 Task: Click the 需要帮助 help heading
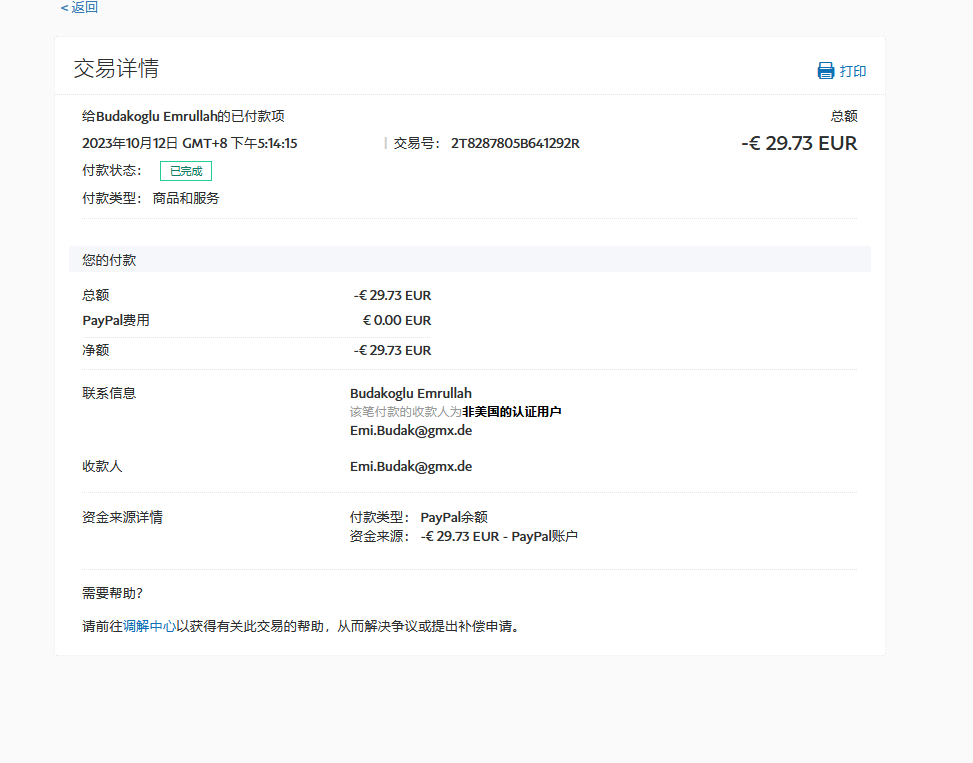pos(112,593)
